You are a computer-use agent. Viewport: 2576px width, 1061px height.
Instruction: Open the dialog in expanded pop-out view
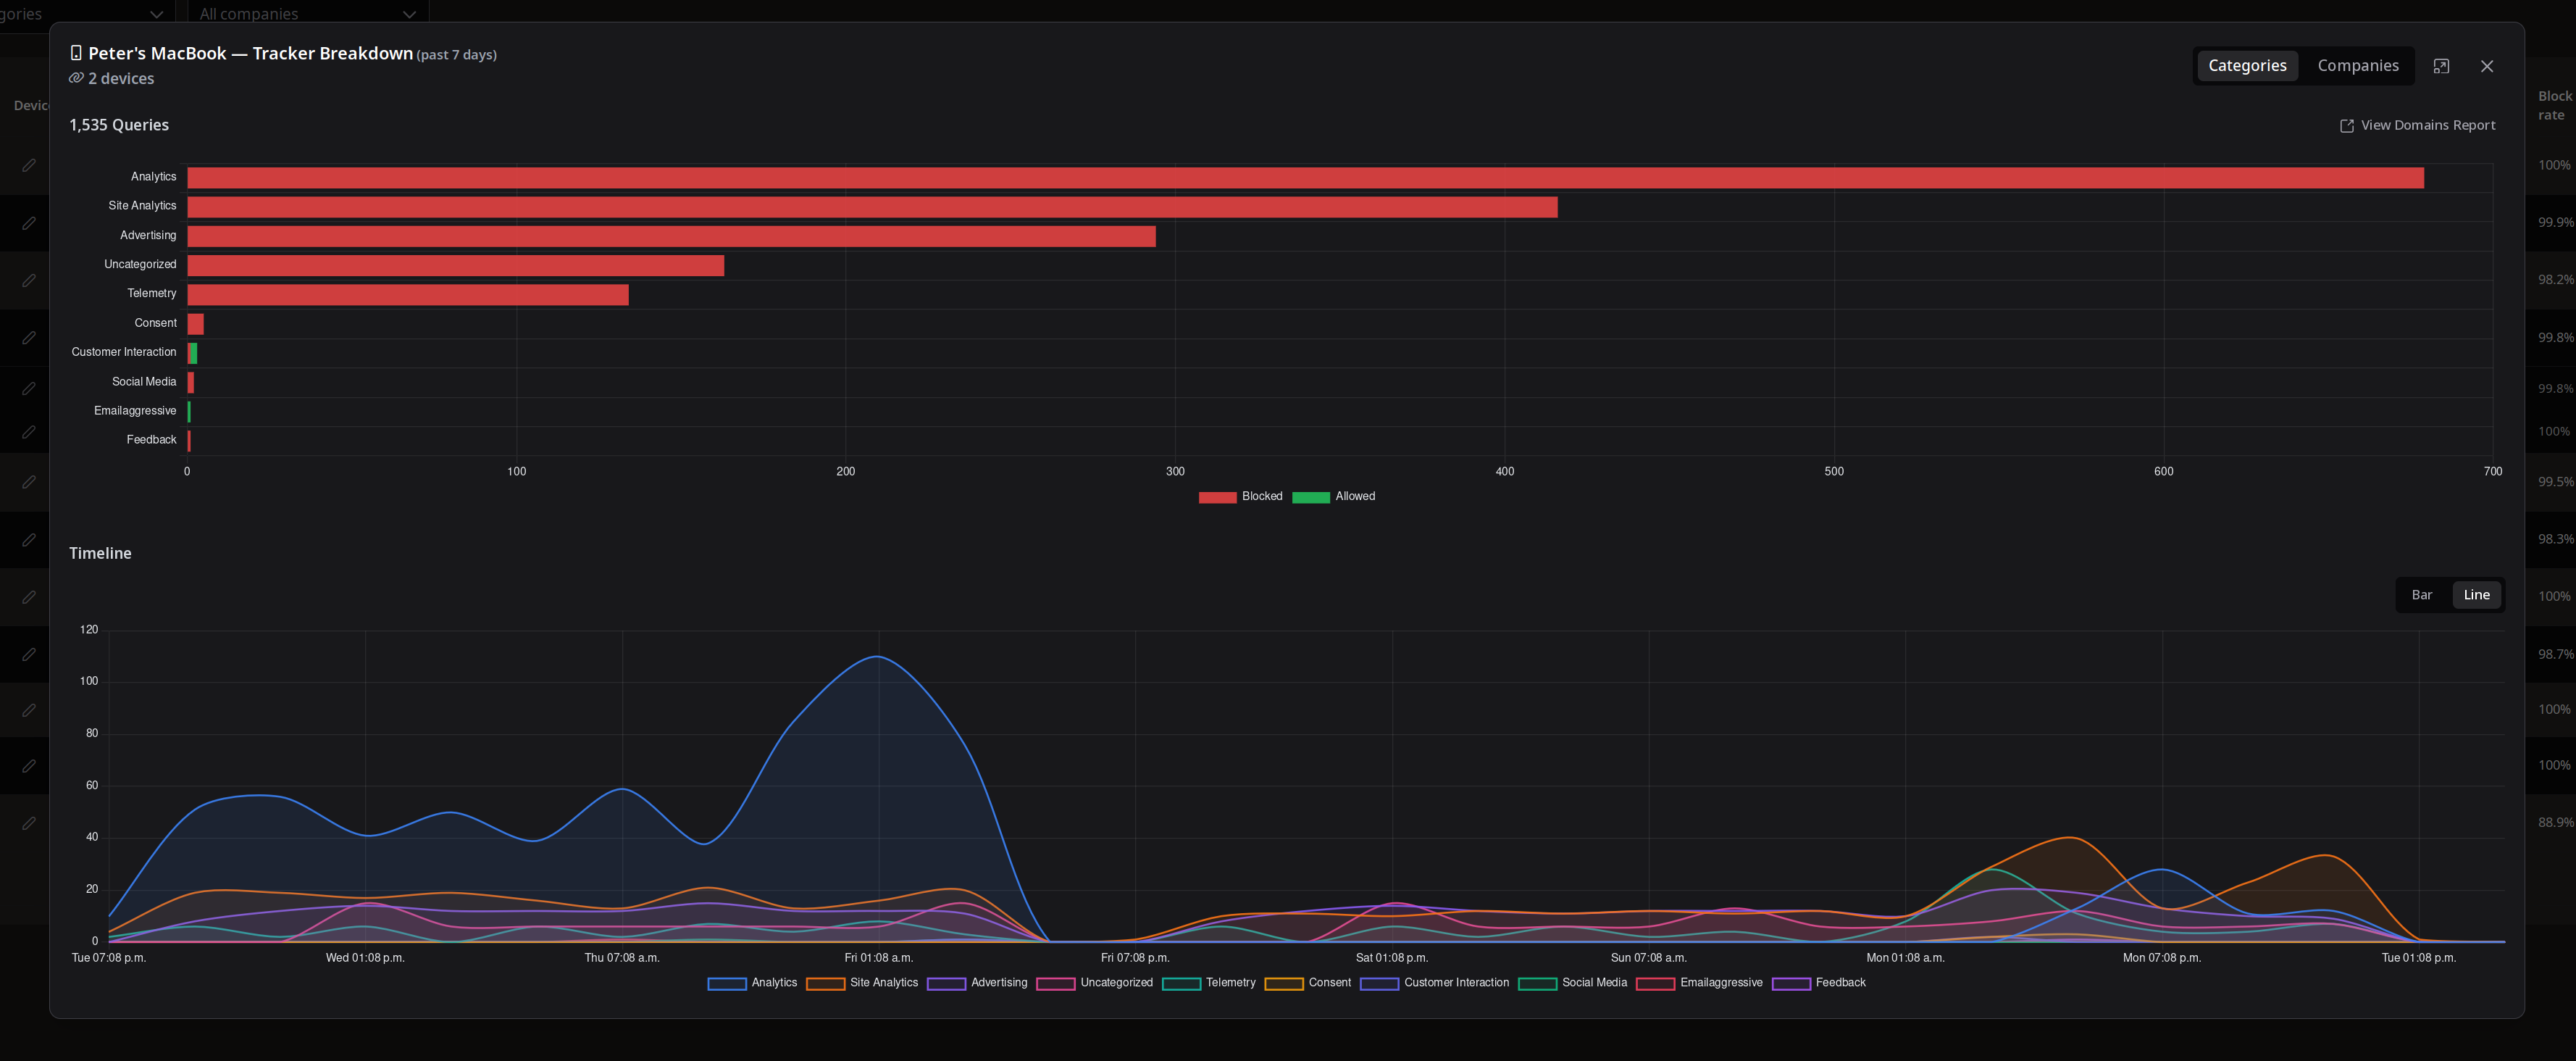[2441, 66]
